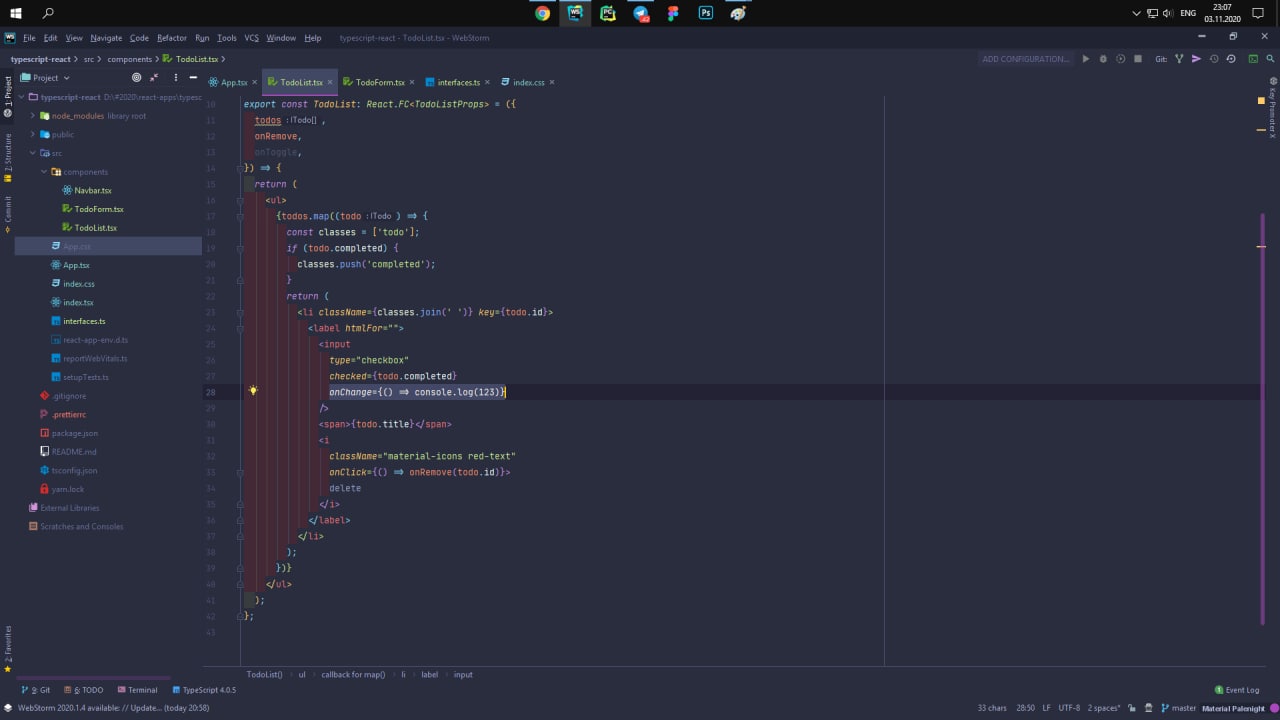Expand the public folder in the tree

pos(33,134)
